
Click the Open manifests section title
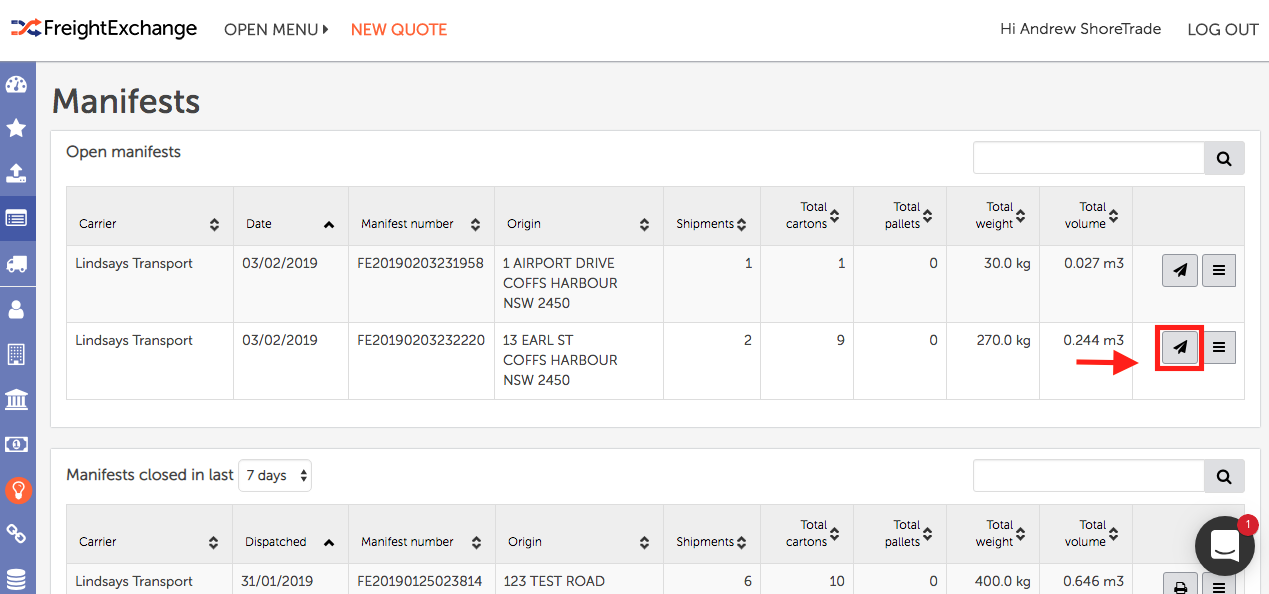pos(124,152)
